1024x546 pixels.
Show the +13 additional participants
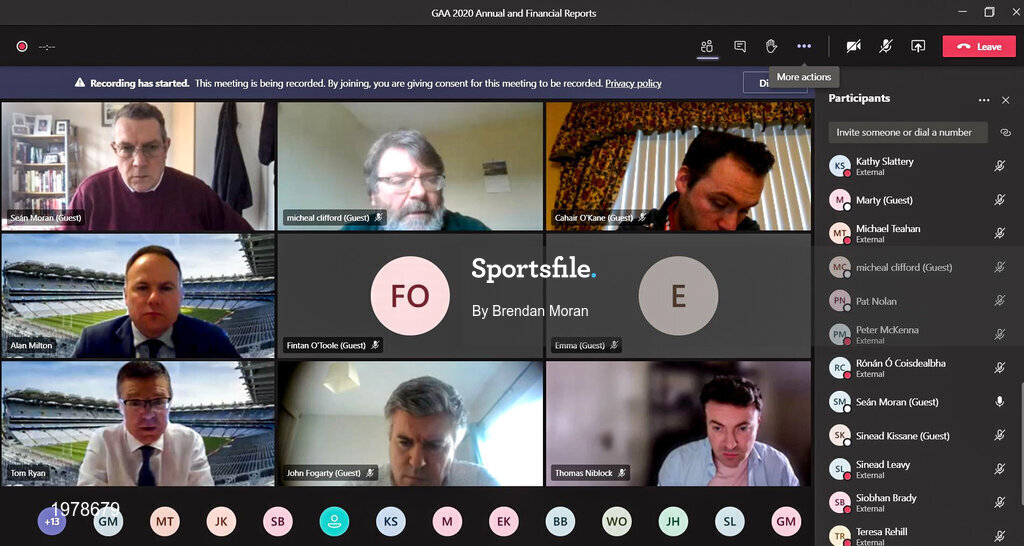click(52, 521)
